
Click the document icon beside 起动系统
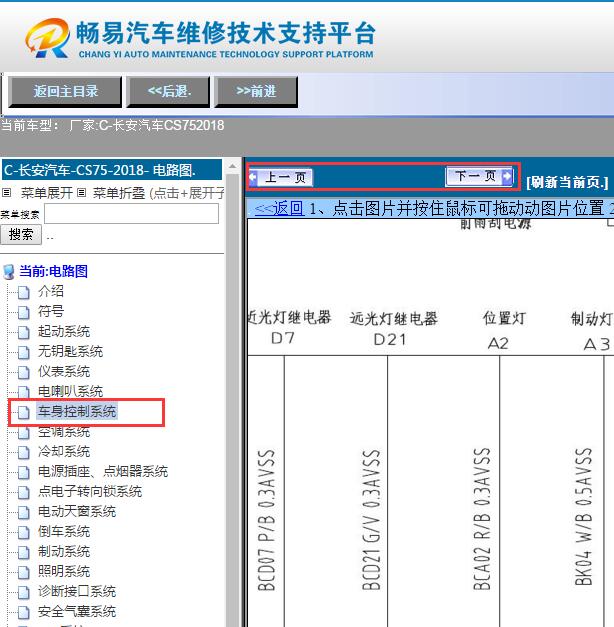click(24, 332)
